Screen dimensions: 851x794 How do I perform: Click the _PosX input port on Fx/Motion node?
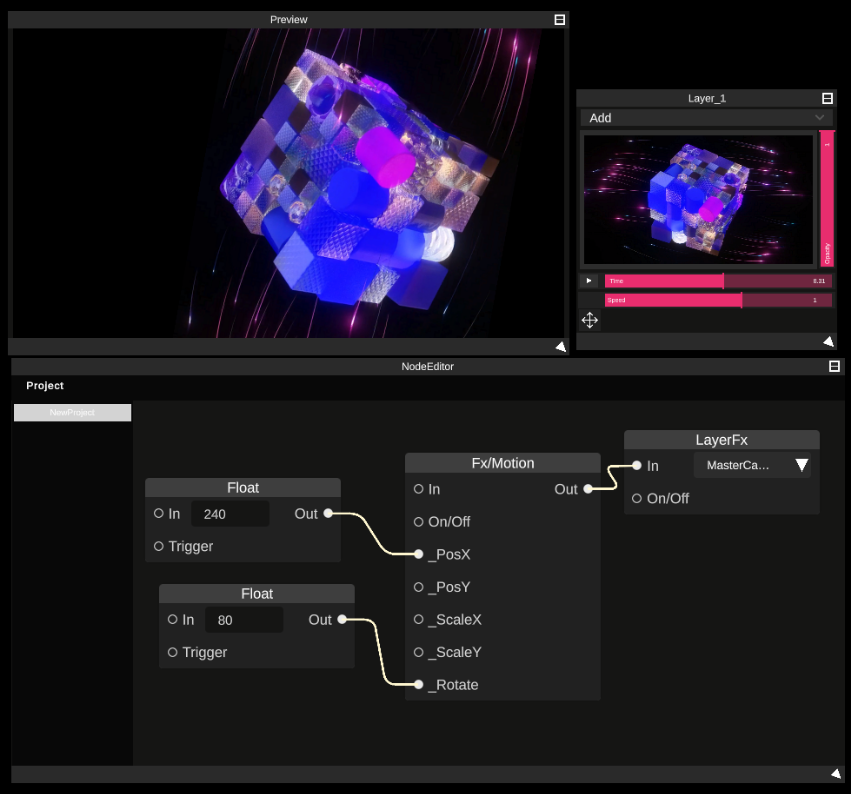tap(419, 554)
